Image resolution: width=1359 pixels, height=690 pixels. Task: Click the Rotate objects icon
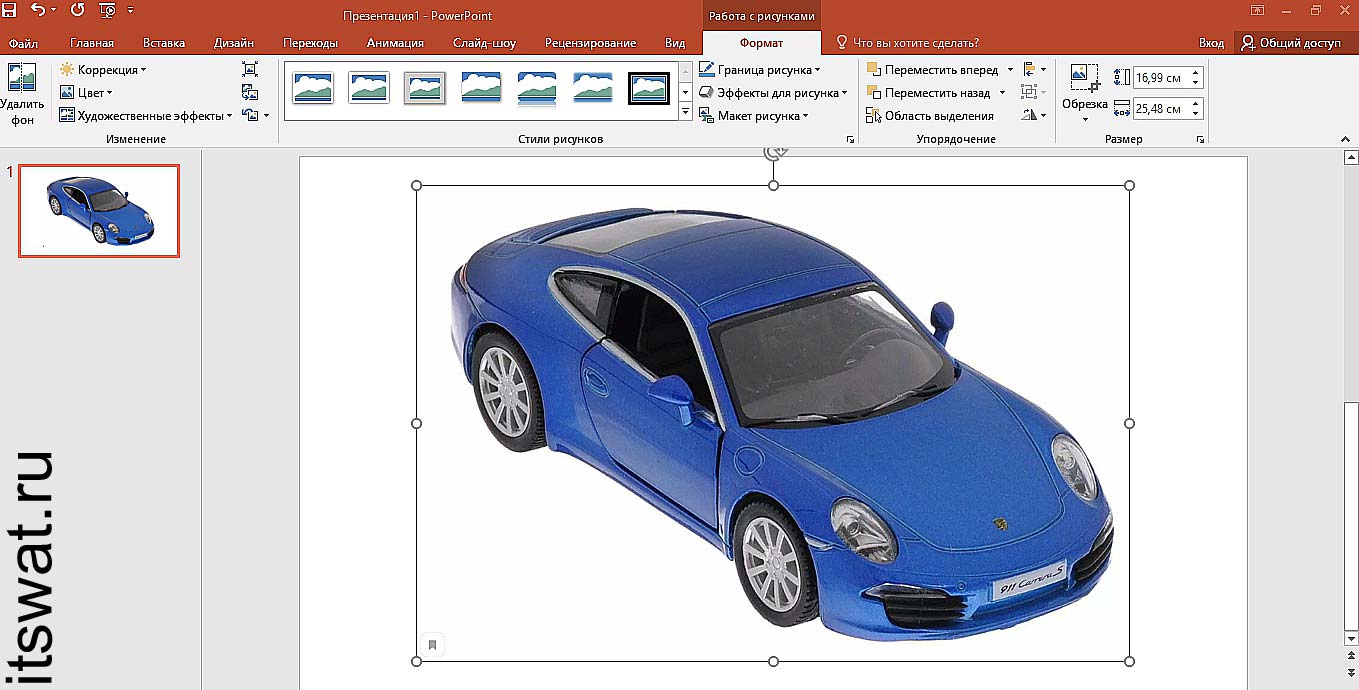[x=1030, y=116]
